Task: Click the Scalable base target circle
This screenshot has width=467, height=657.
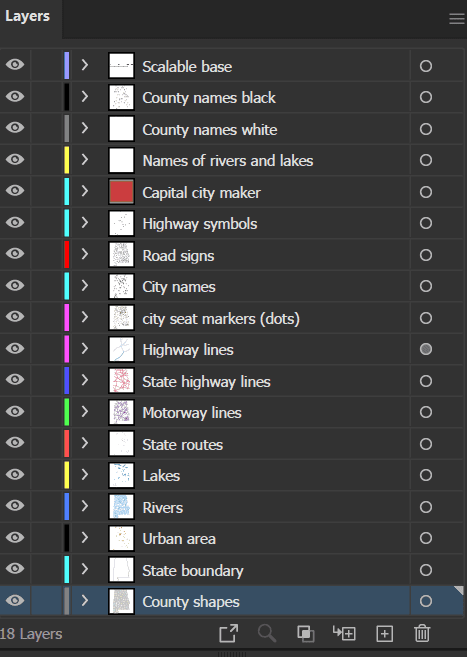Action: [x=426, y=66]
